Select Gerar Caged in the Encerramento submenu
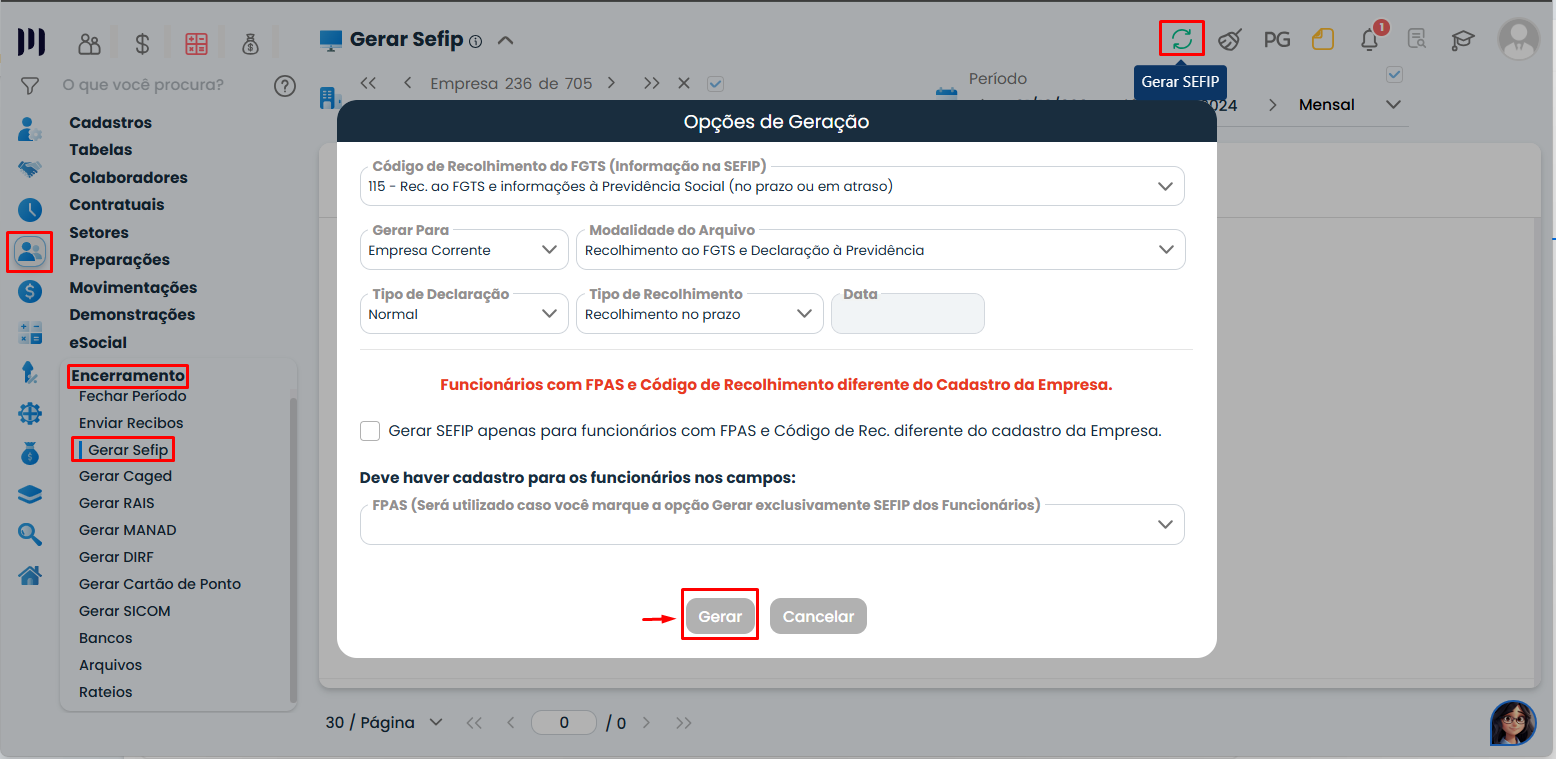This screenshot has width=1556, height=759. pos(126,476)
